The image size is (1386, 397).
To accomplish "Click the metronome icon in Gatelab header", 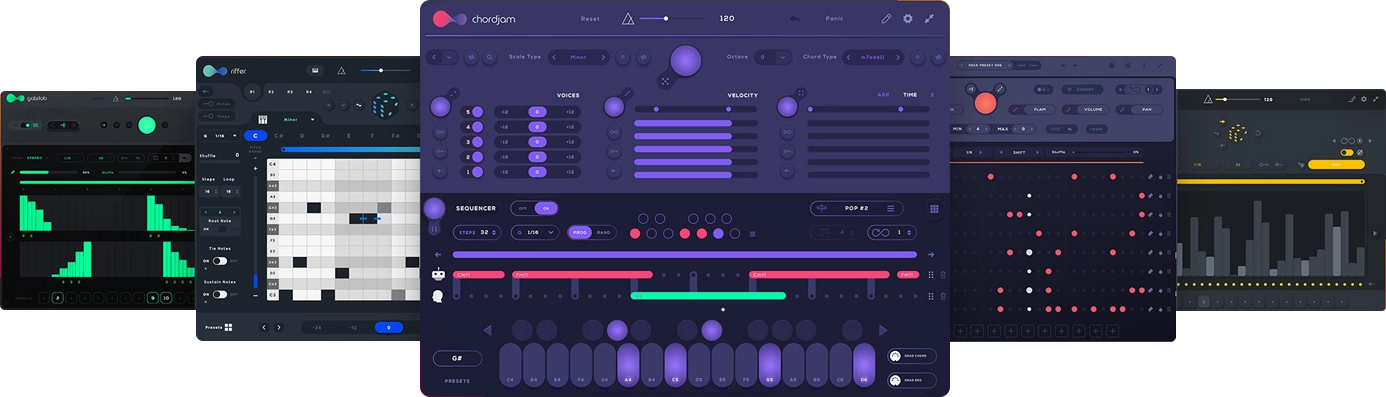I will [x=115, y=99].
